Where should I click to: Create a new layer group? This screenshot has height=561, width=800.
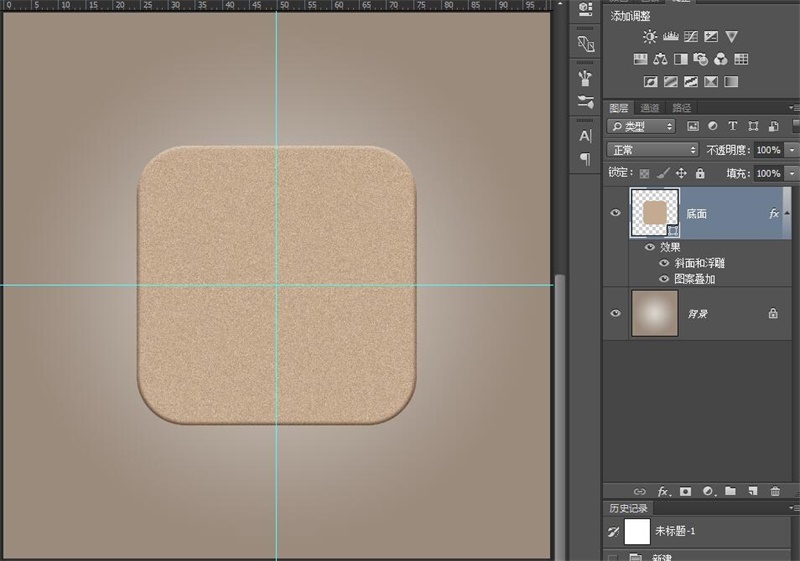(731, 491)
